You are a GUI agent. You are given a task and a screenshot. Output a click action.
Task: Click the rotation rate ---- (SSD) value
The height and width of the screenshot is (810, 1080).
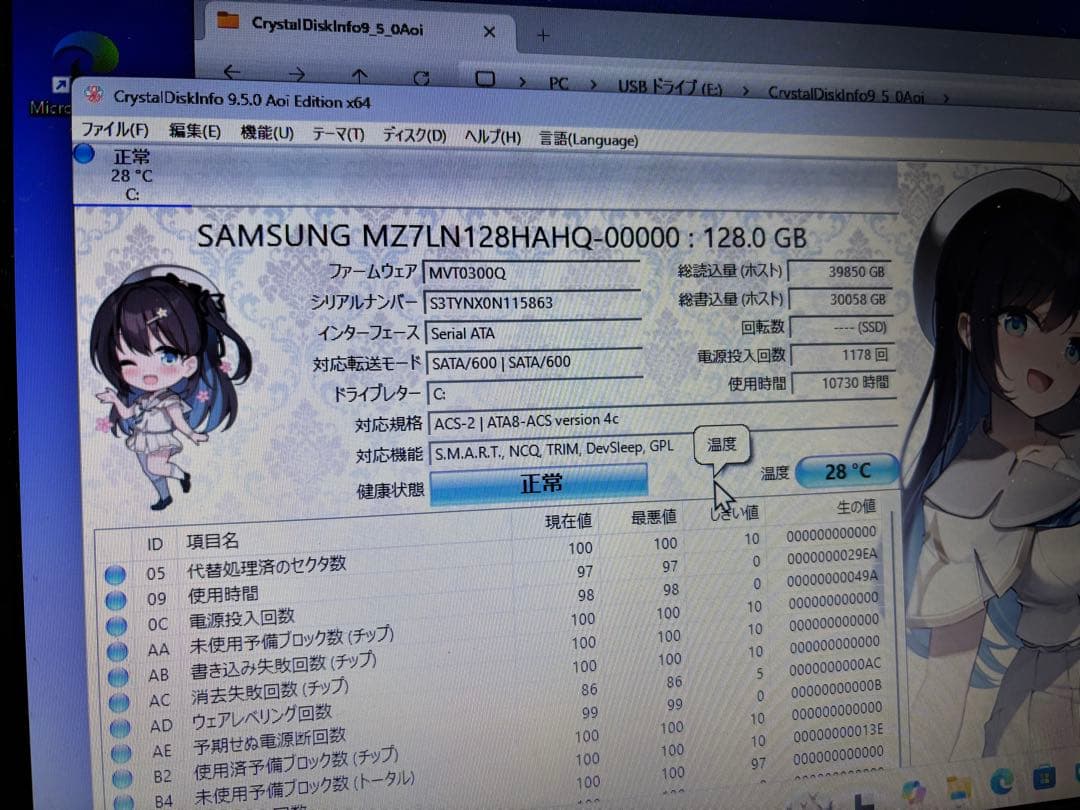tap(842, 327)
